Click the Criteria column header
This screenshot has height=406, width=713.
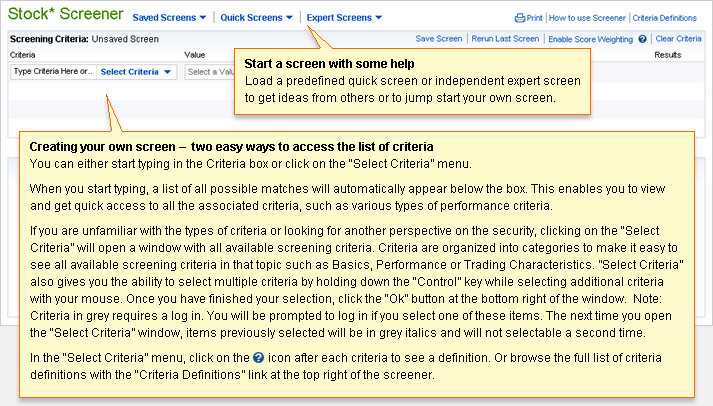pyautogui.click(x=24, y=55)
